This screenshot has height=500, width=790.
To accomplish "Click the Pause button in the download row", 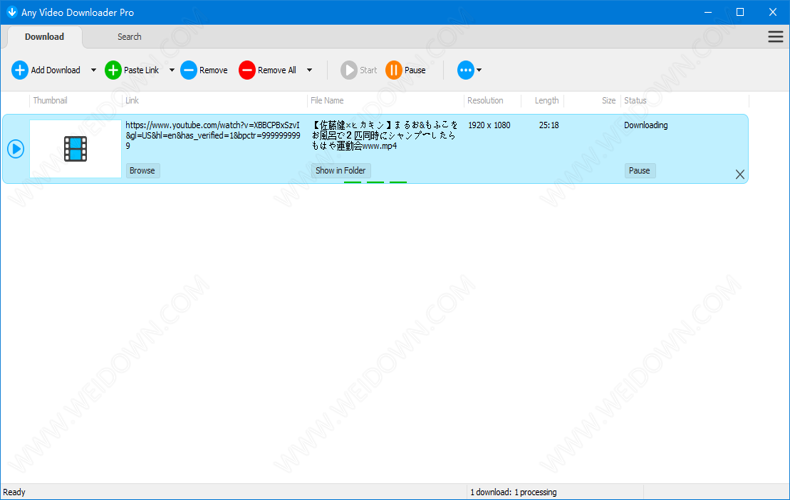I will pos(639,170).
